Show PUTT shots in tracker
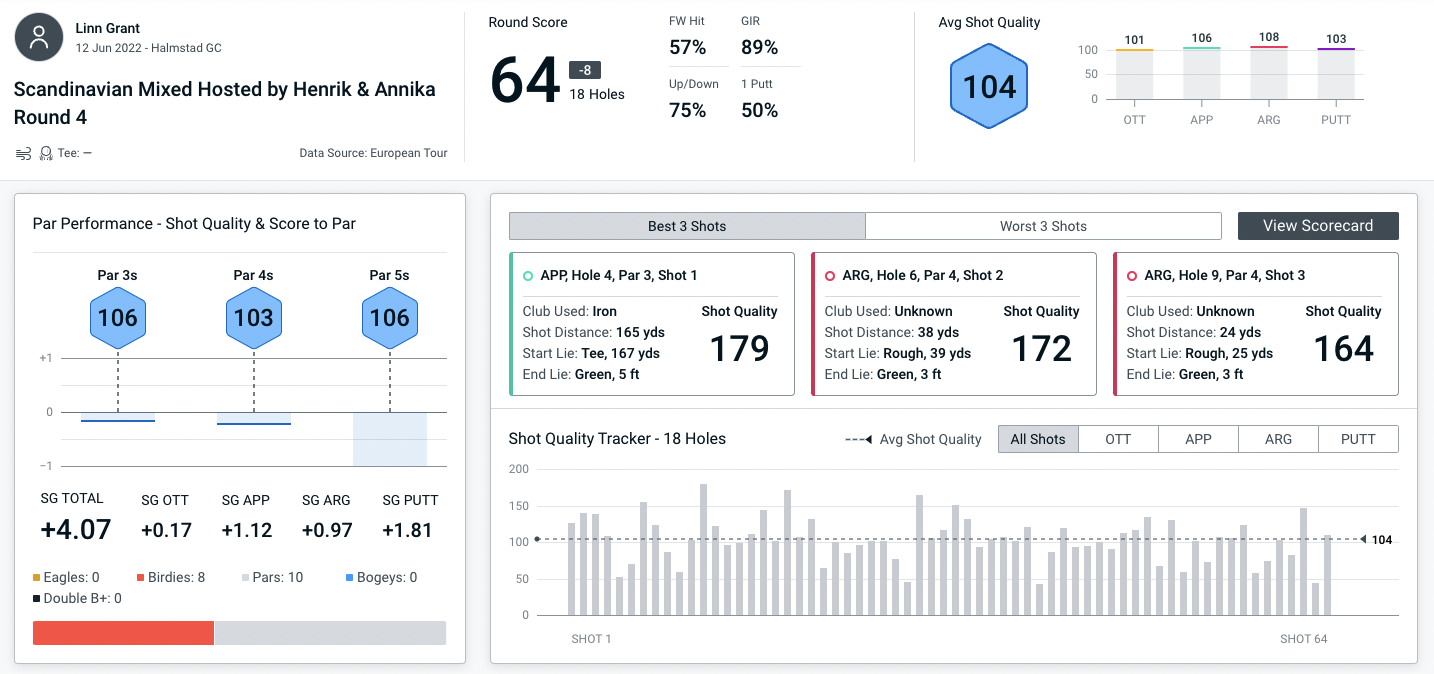This screenshot has height=674, width=1434. click(x=1358, y=439)
